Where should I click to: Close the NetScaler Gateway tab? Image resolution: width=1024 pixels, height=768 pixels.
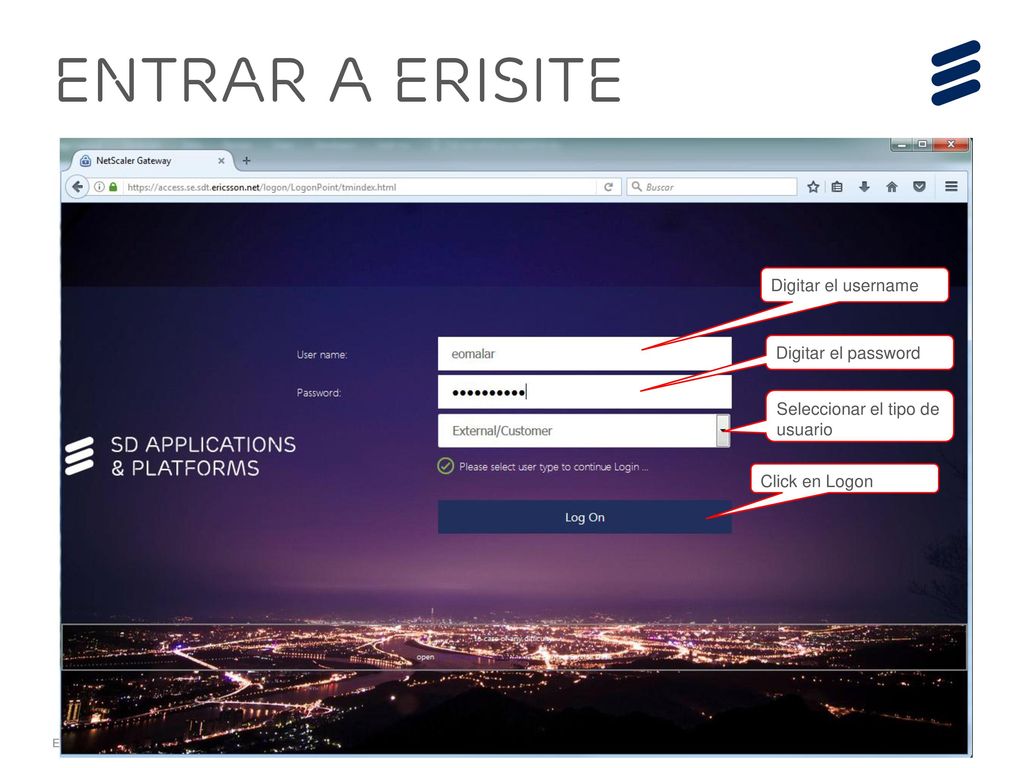click(x=221, y=161)
